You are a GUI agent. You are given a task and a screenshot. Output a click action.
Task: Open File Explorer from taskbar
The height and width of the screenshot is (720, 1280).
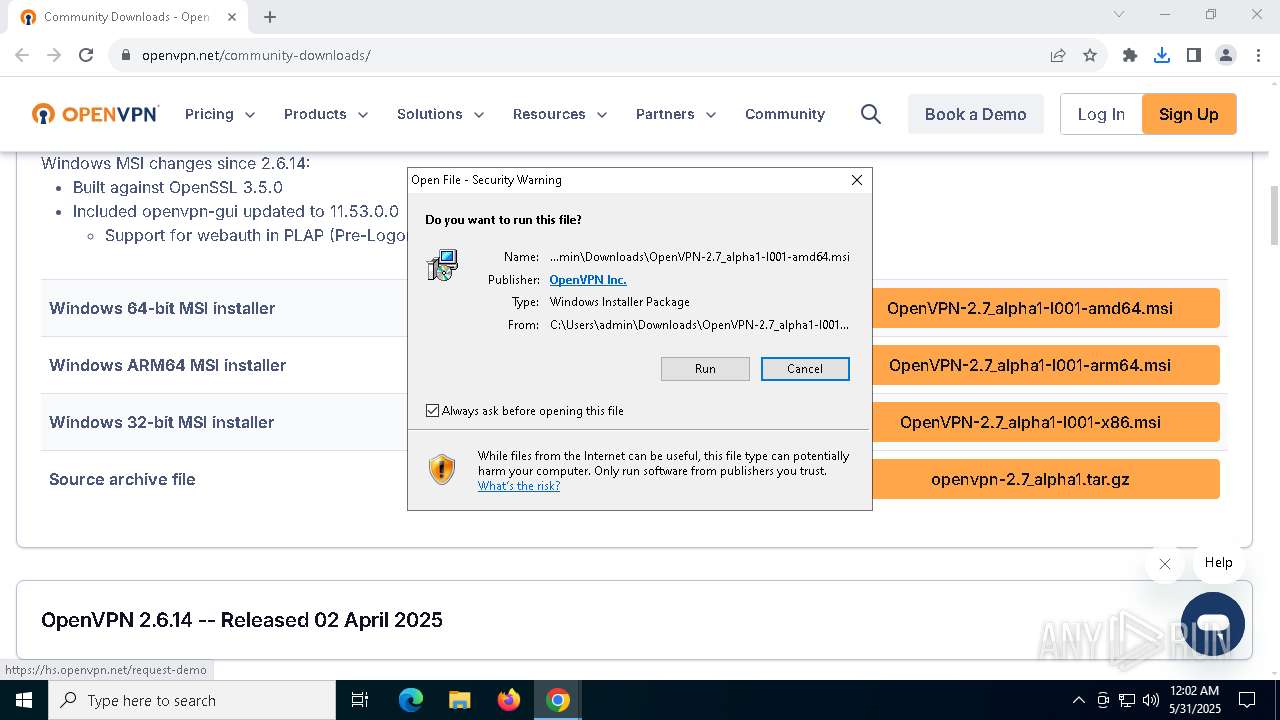(459, 700)
